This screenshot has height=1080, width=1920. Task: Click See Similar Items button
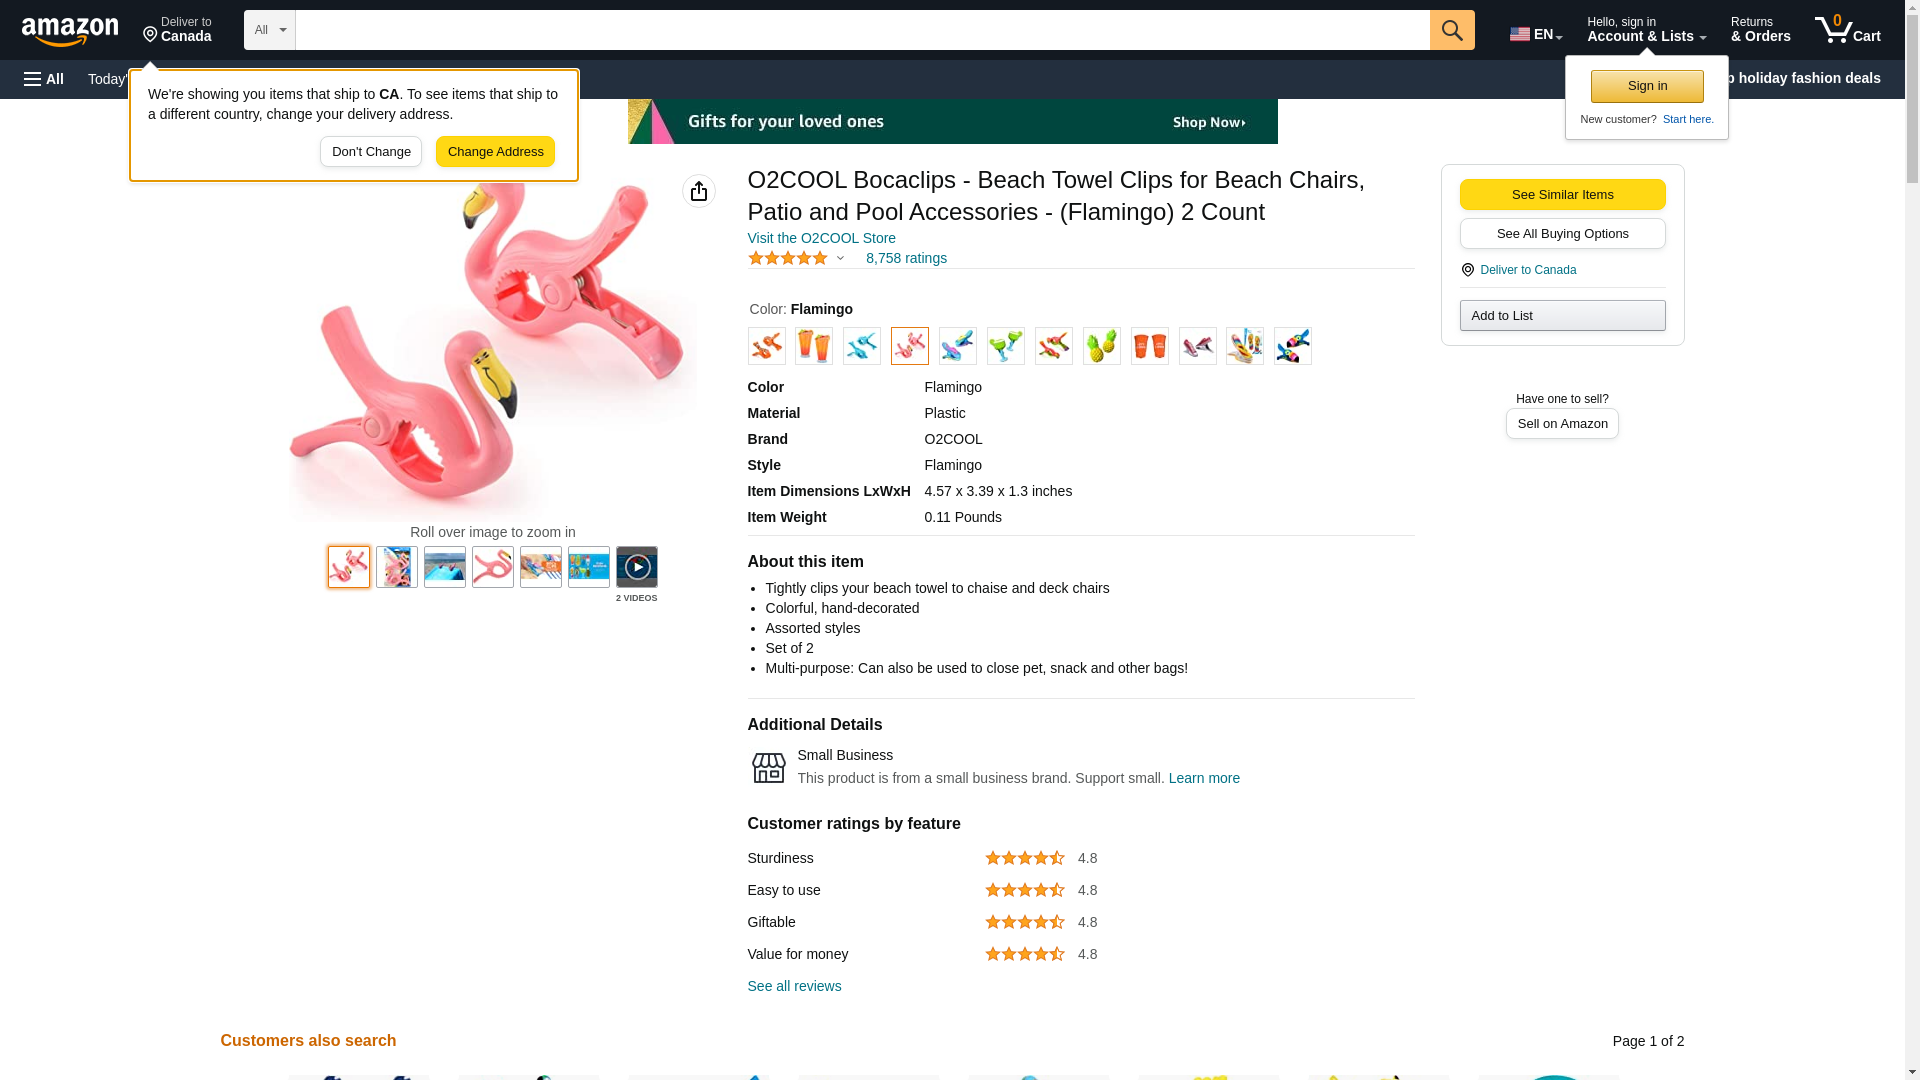coord(1562,194)
